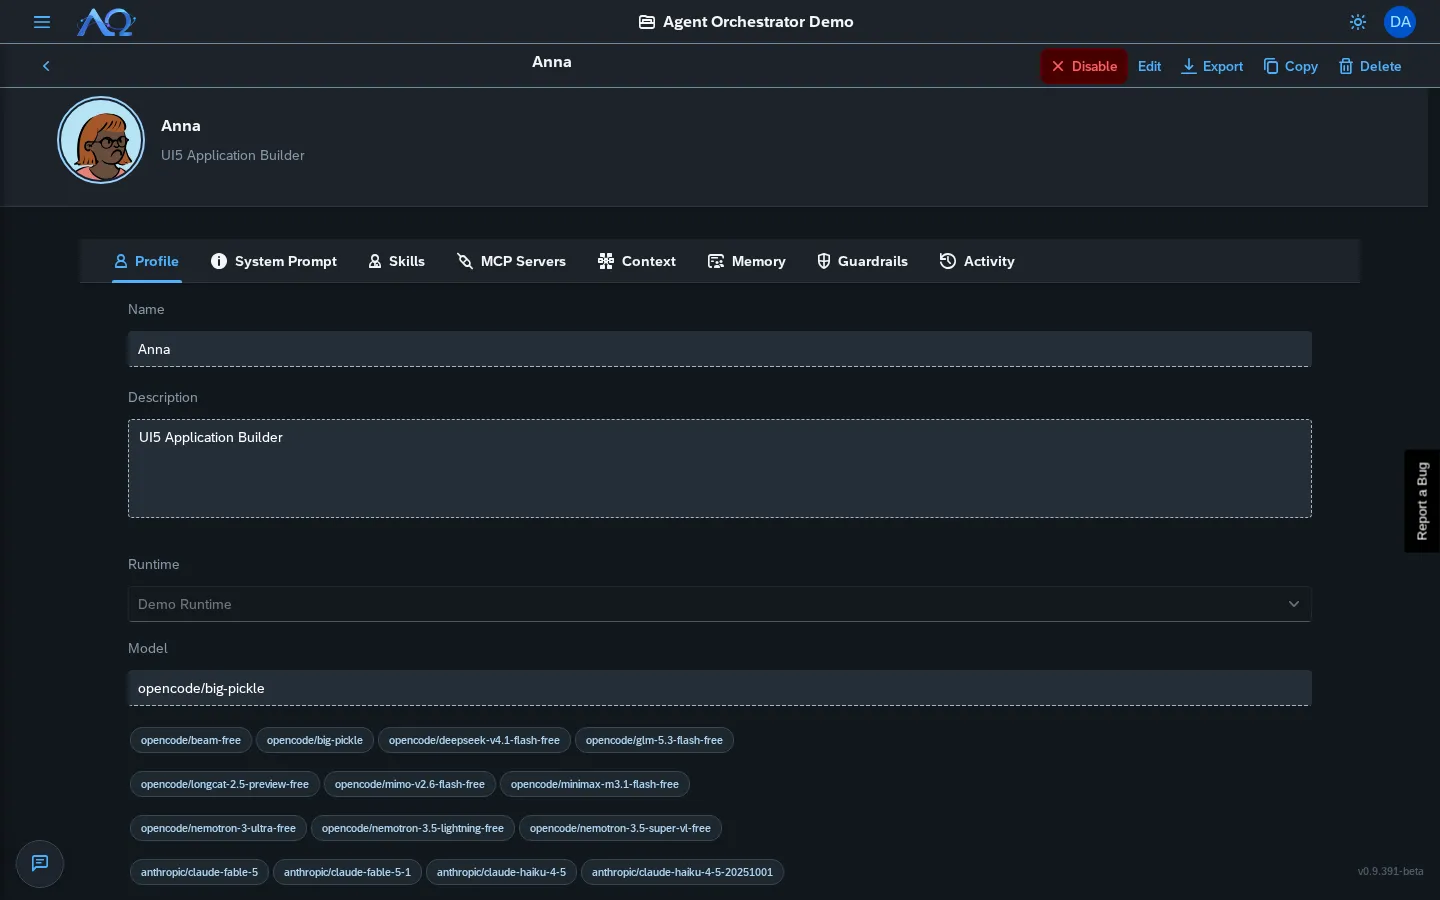Open the chat bubble button
The image size is (1440, 900).
click(x=40, y=863)
